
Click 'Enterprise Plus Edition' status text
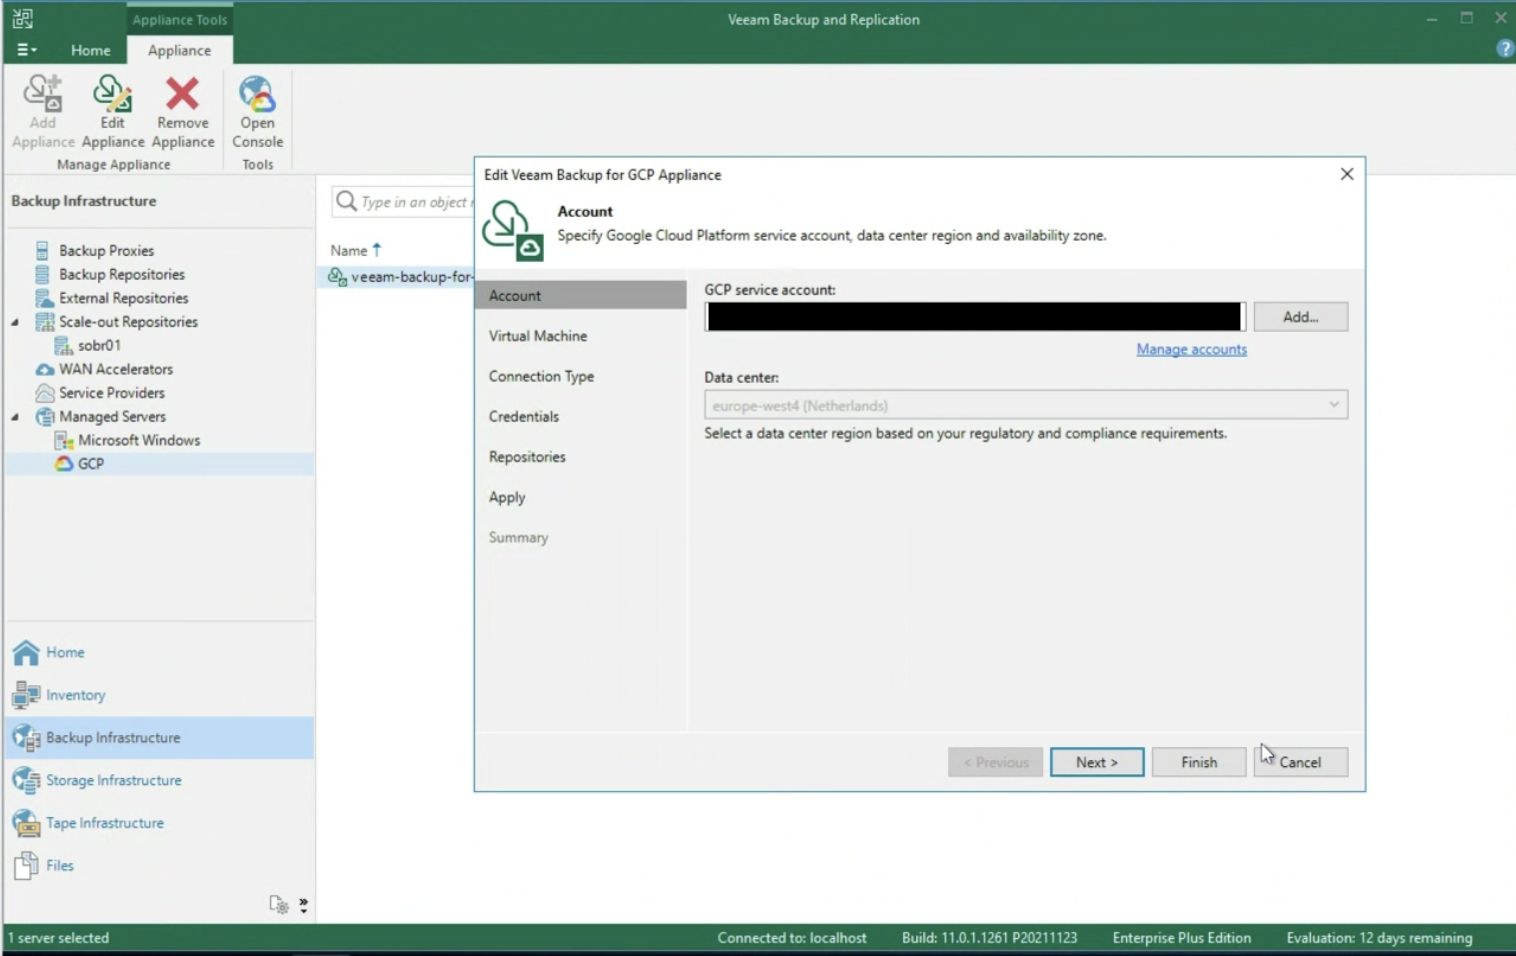point(1182,938)
